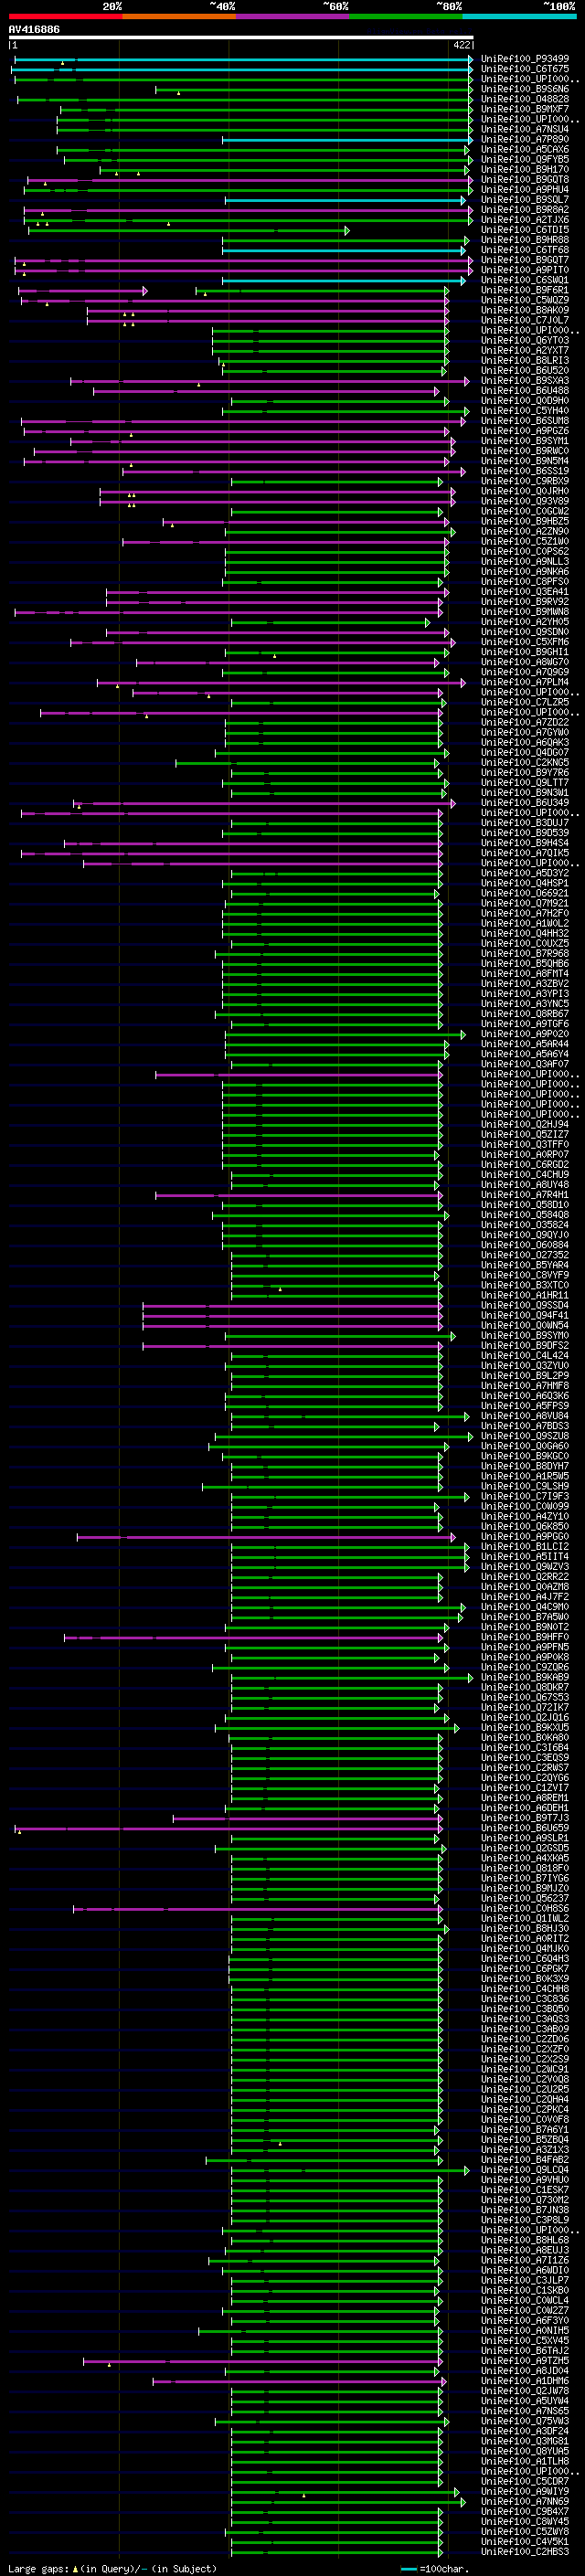Viewport: 585px width, 2576px height.
Task: Click the UniRef100_C6TF68 label
Action: tap(525, 250)
